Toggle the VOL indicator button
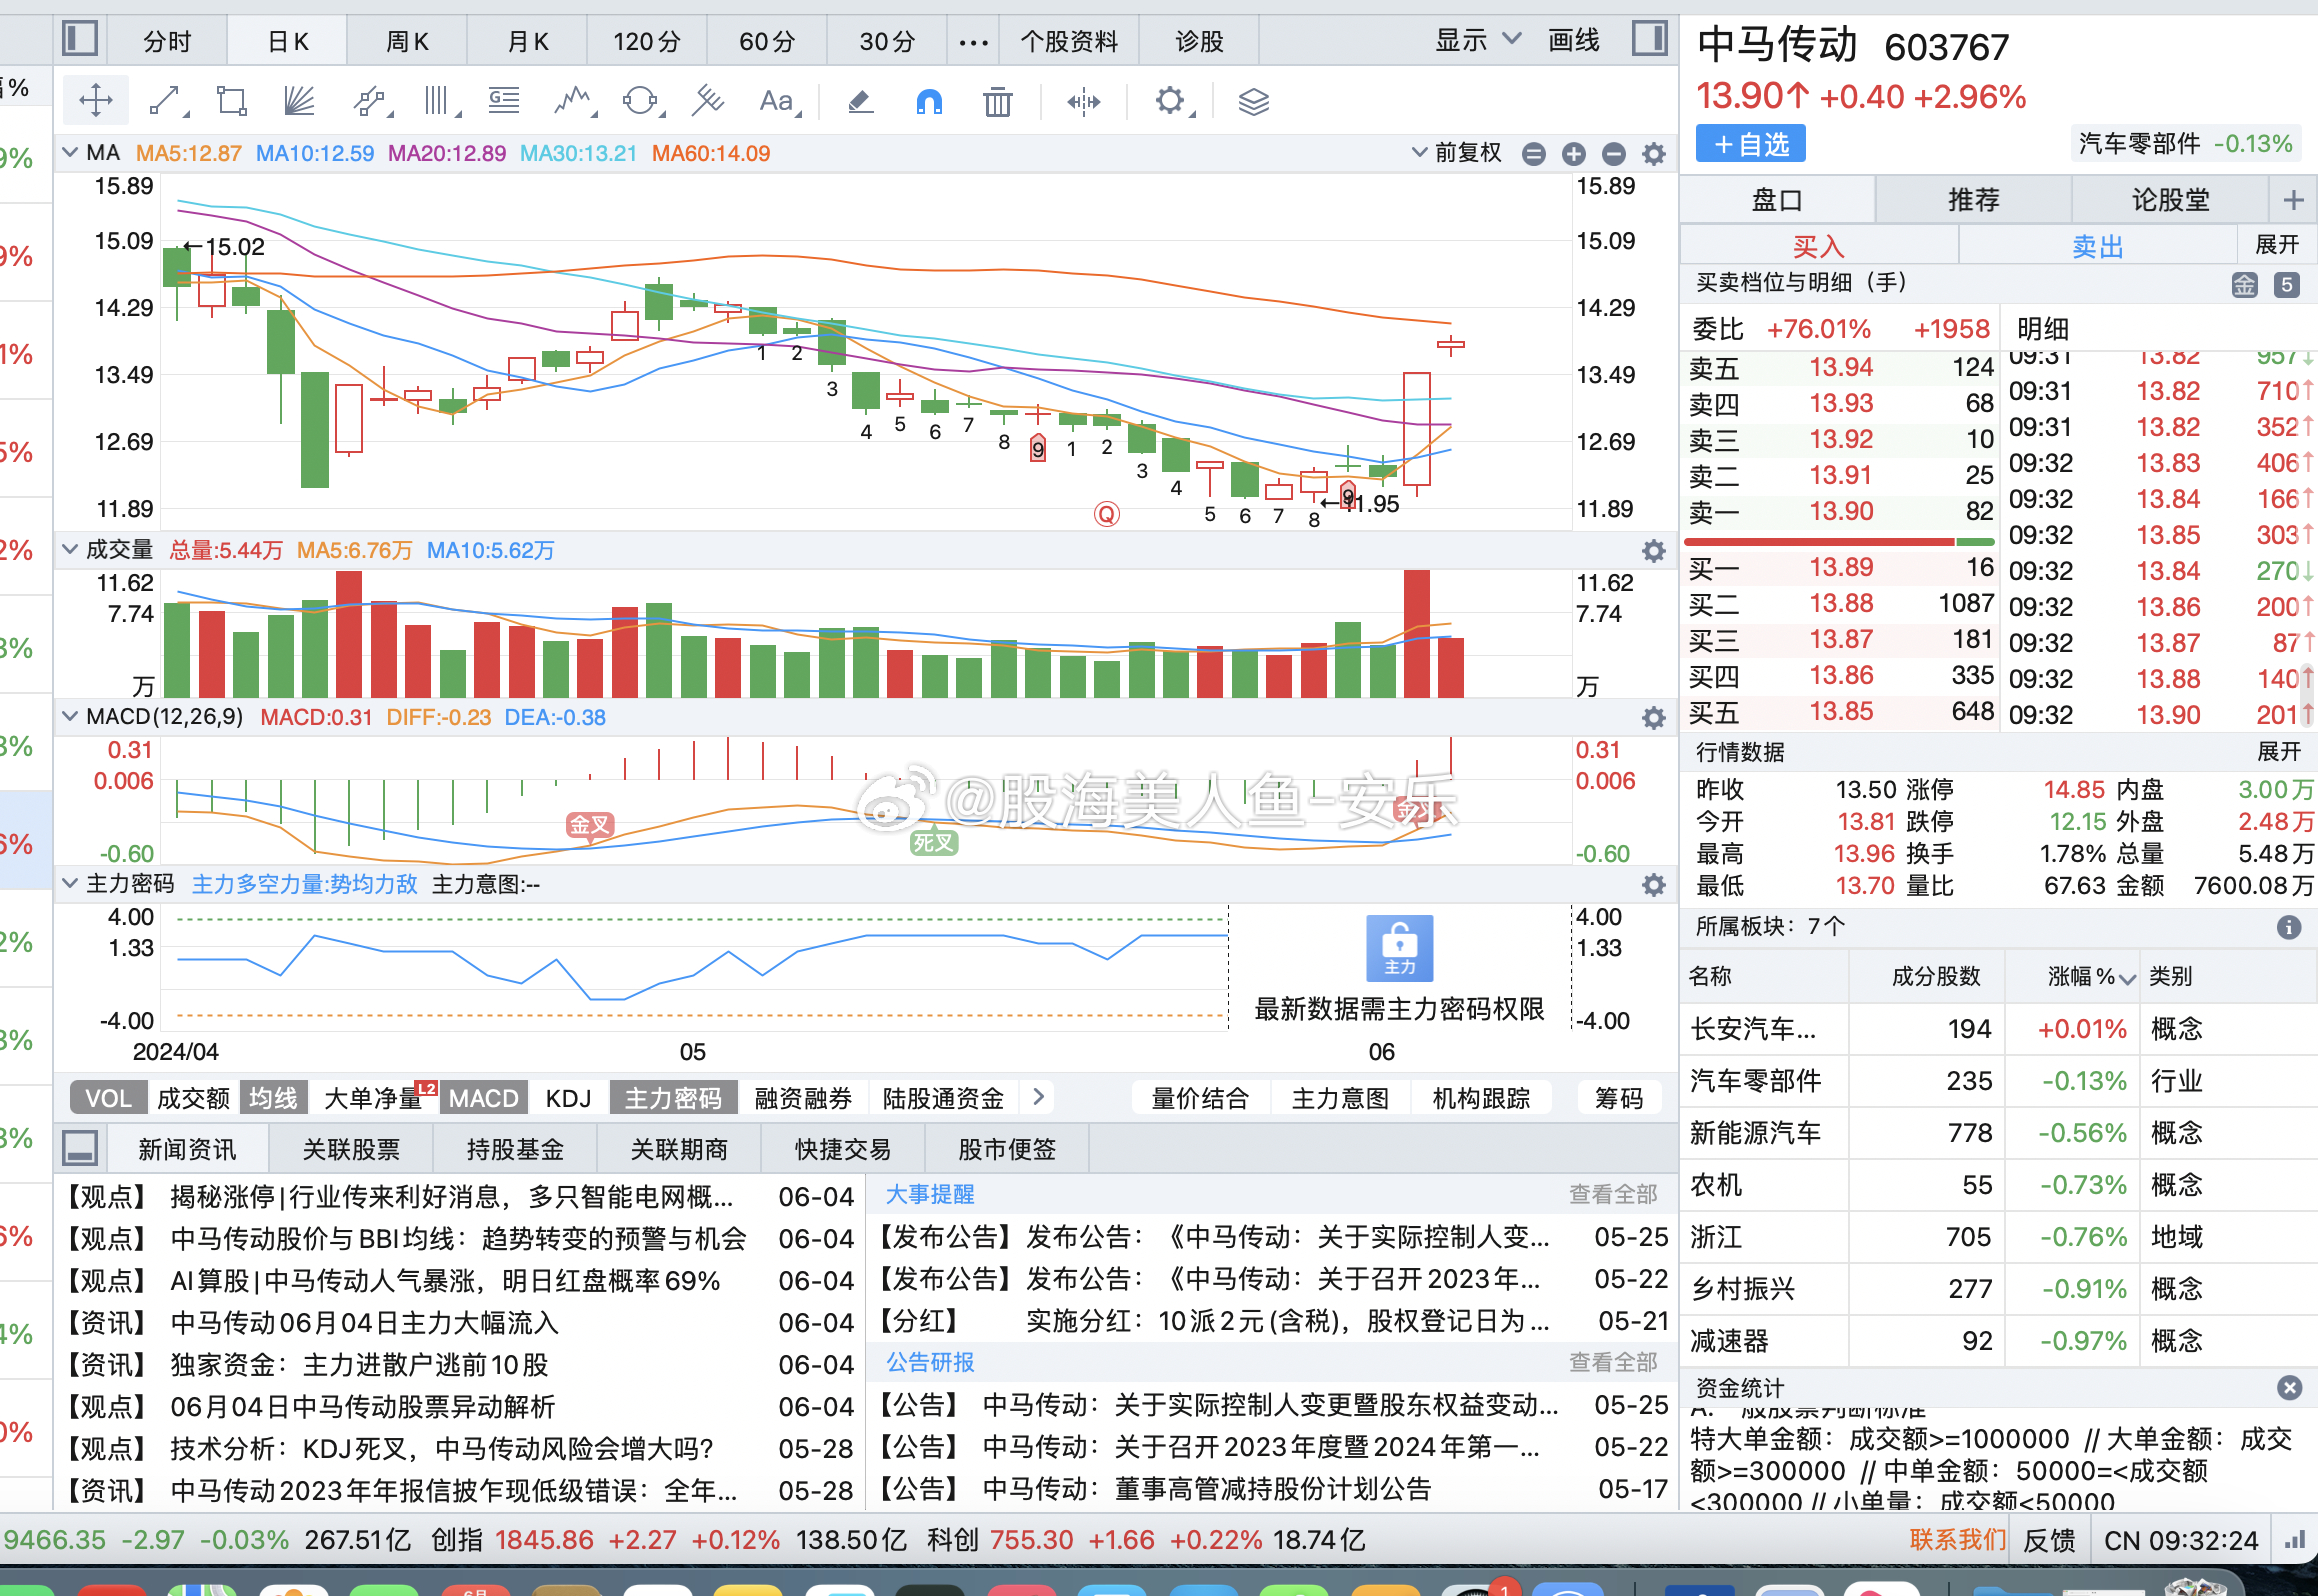Viewport: 2318px width, 1596px height. tap(109, 1098)
